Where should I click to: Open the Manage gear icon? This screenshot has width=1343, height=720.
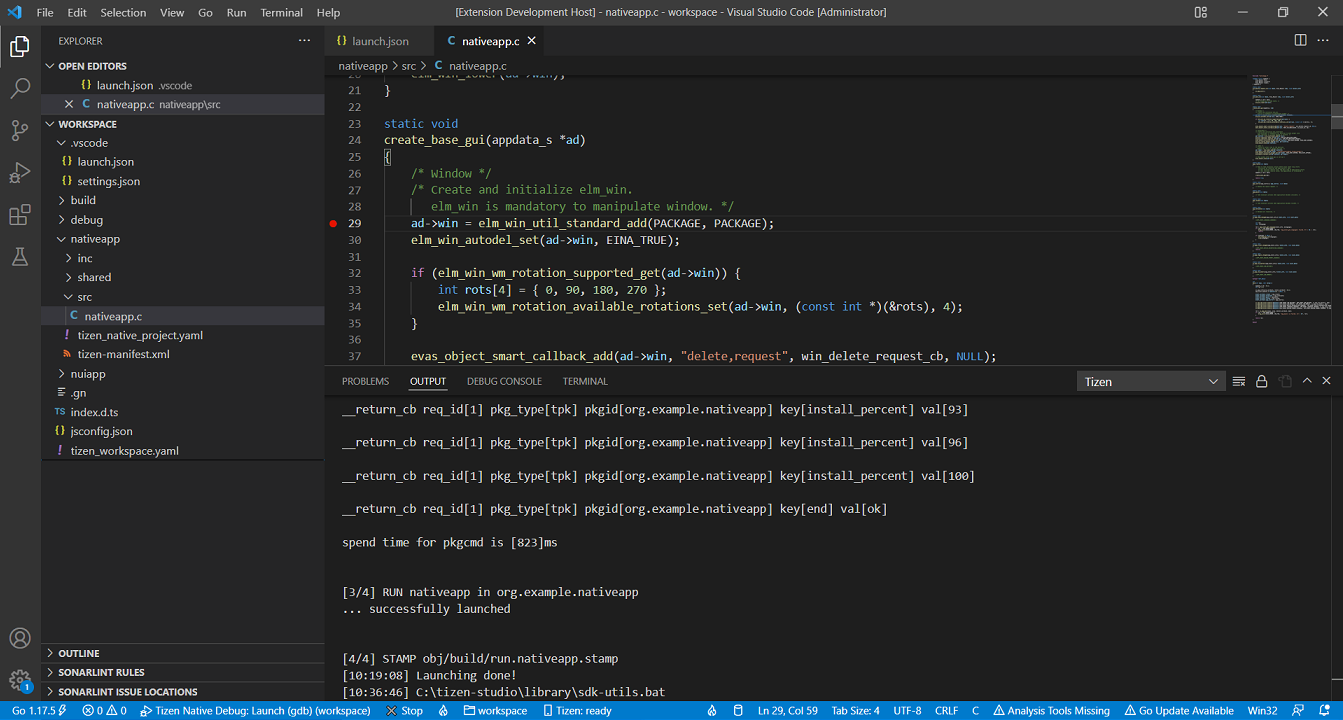(x=20, y=680)
